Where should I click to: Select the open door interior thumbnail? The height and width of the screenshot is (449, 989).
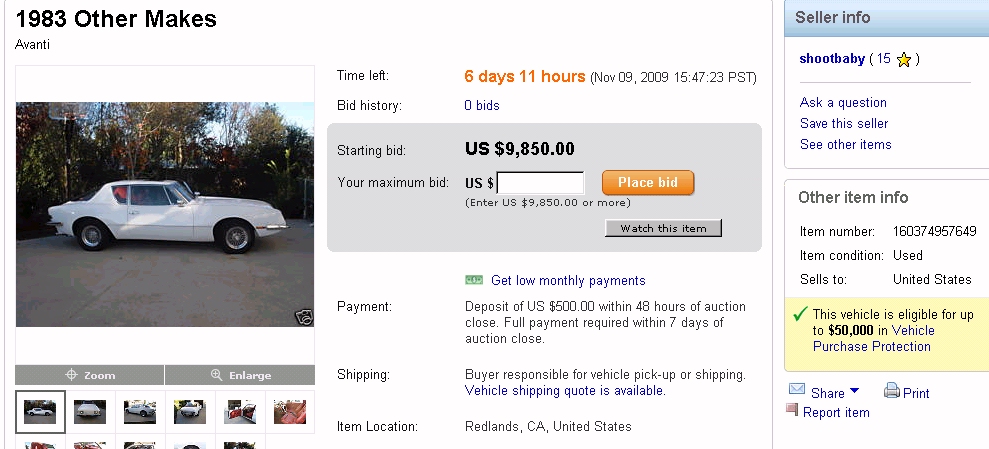[240, 411]
